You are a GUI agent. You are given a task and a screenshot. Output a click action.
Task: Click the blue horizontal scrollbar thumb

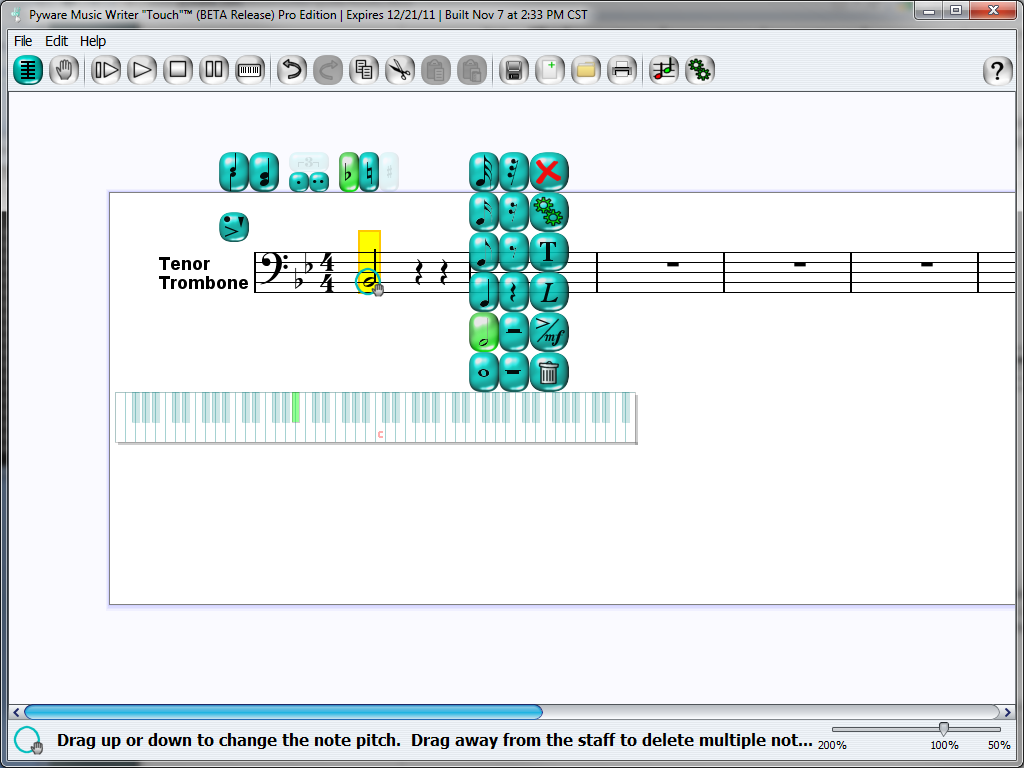(283, 712)
